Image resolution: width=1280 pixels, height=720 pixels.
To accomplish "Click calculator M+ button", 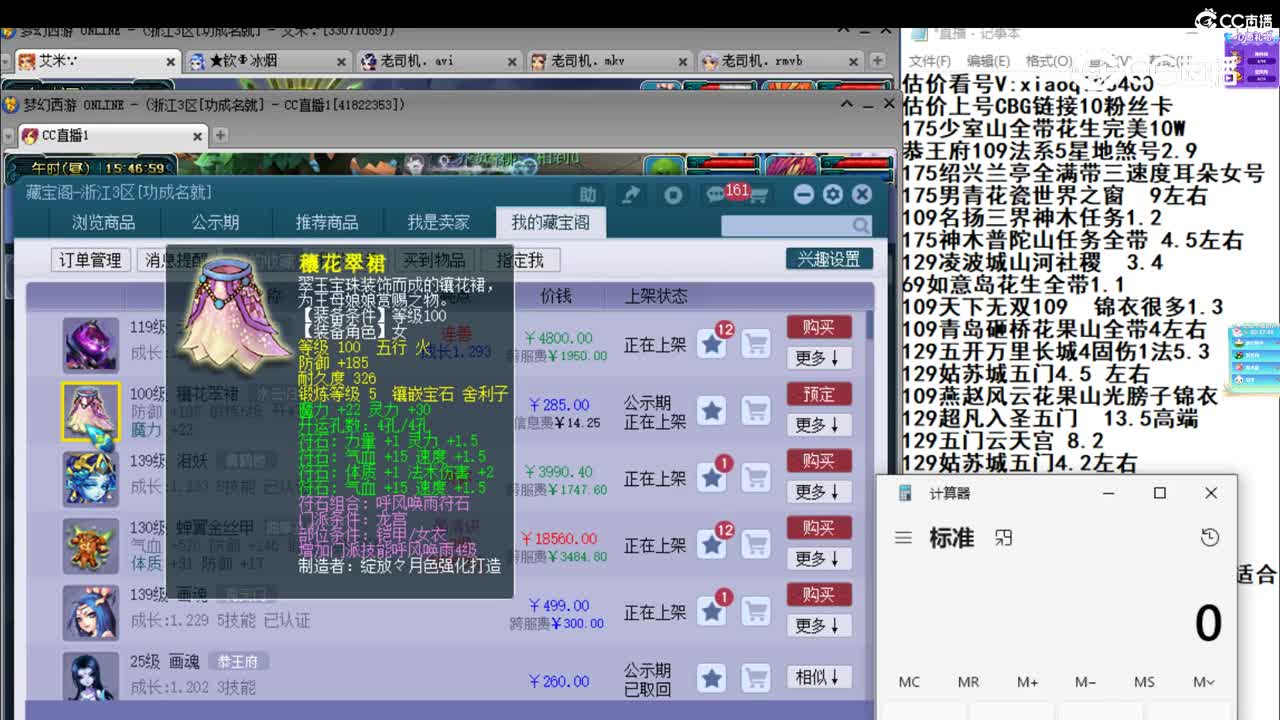I will 1027,682.
